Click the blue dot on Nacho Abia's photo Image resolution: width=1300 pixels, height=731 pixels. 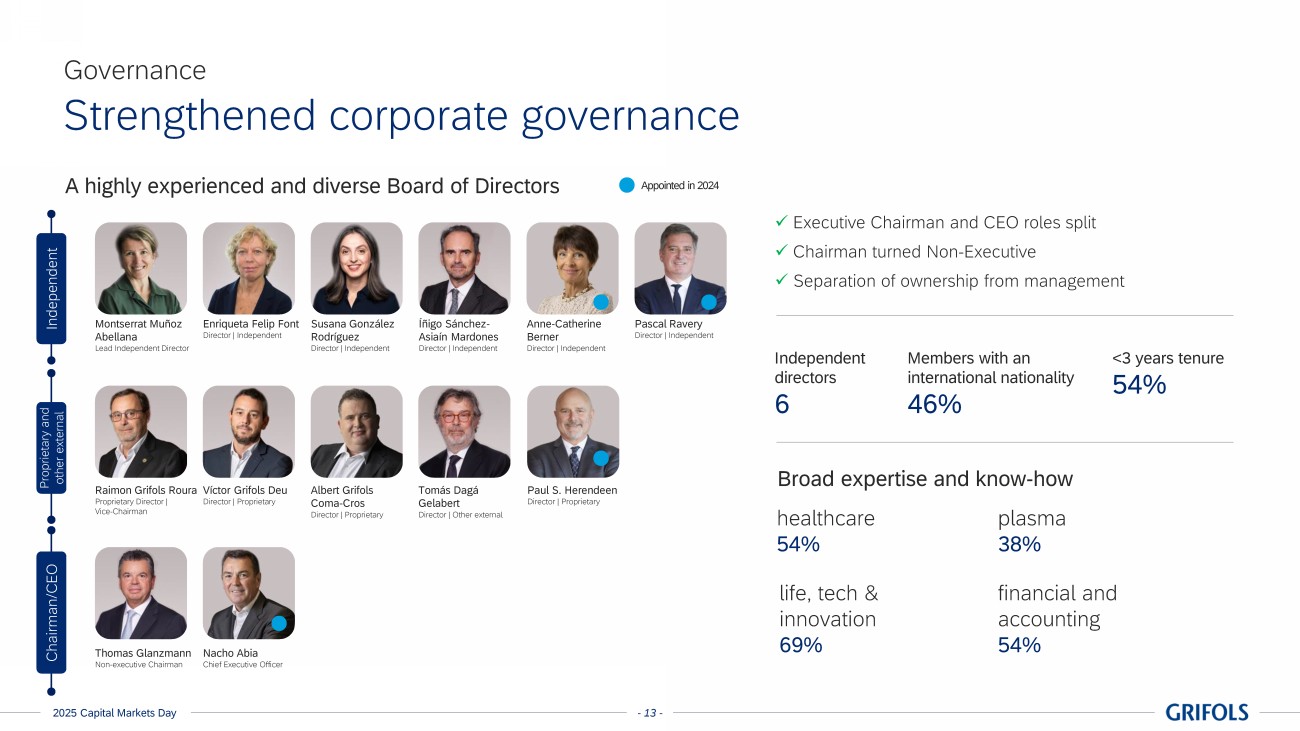(x=279, y=624)
